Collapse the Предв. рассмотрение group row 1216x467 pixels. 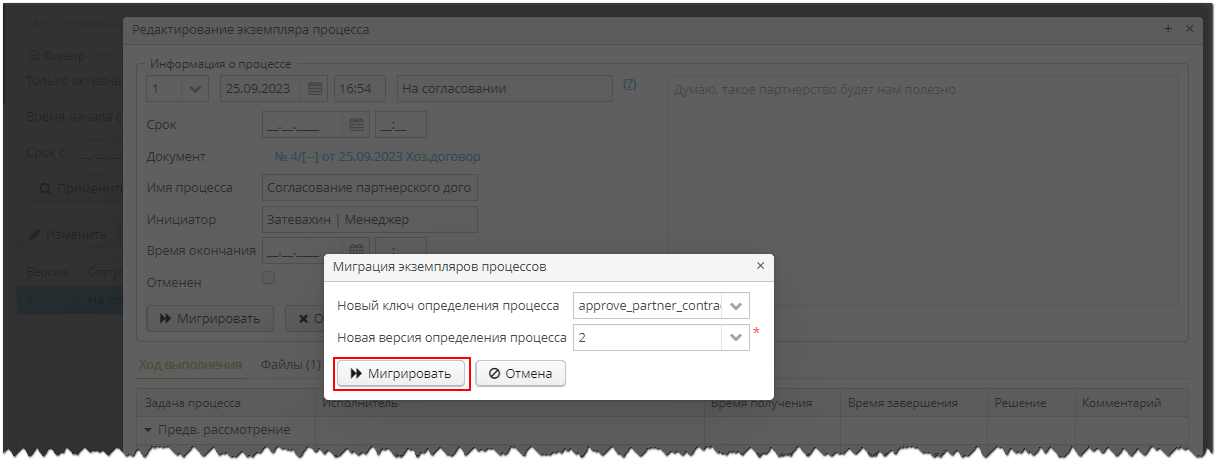point(149,430)
